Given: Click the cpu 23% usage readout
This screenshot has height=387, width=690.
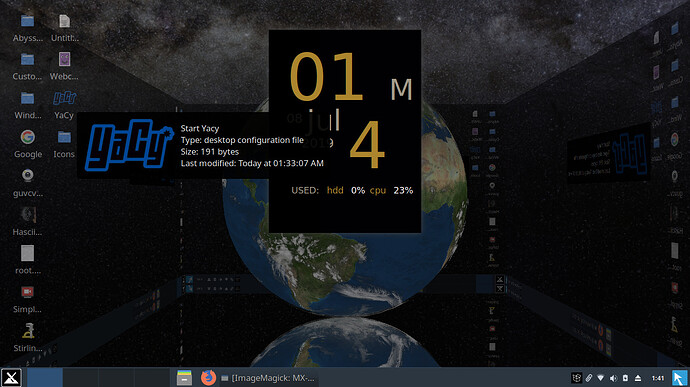Looking at the screenshot, I should point(391,190).
